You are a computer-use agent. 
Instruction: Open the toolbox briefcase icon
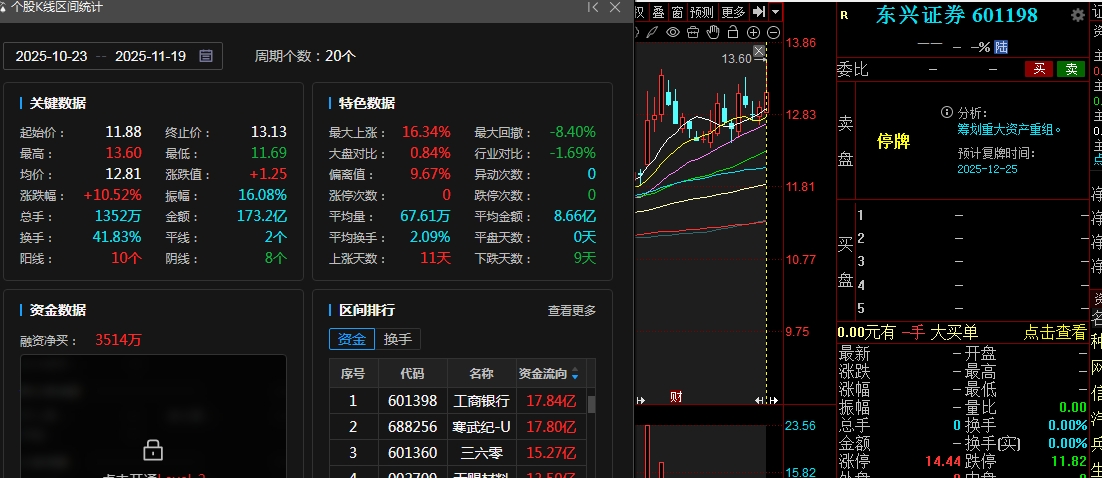(692, 32)
